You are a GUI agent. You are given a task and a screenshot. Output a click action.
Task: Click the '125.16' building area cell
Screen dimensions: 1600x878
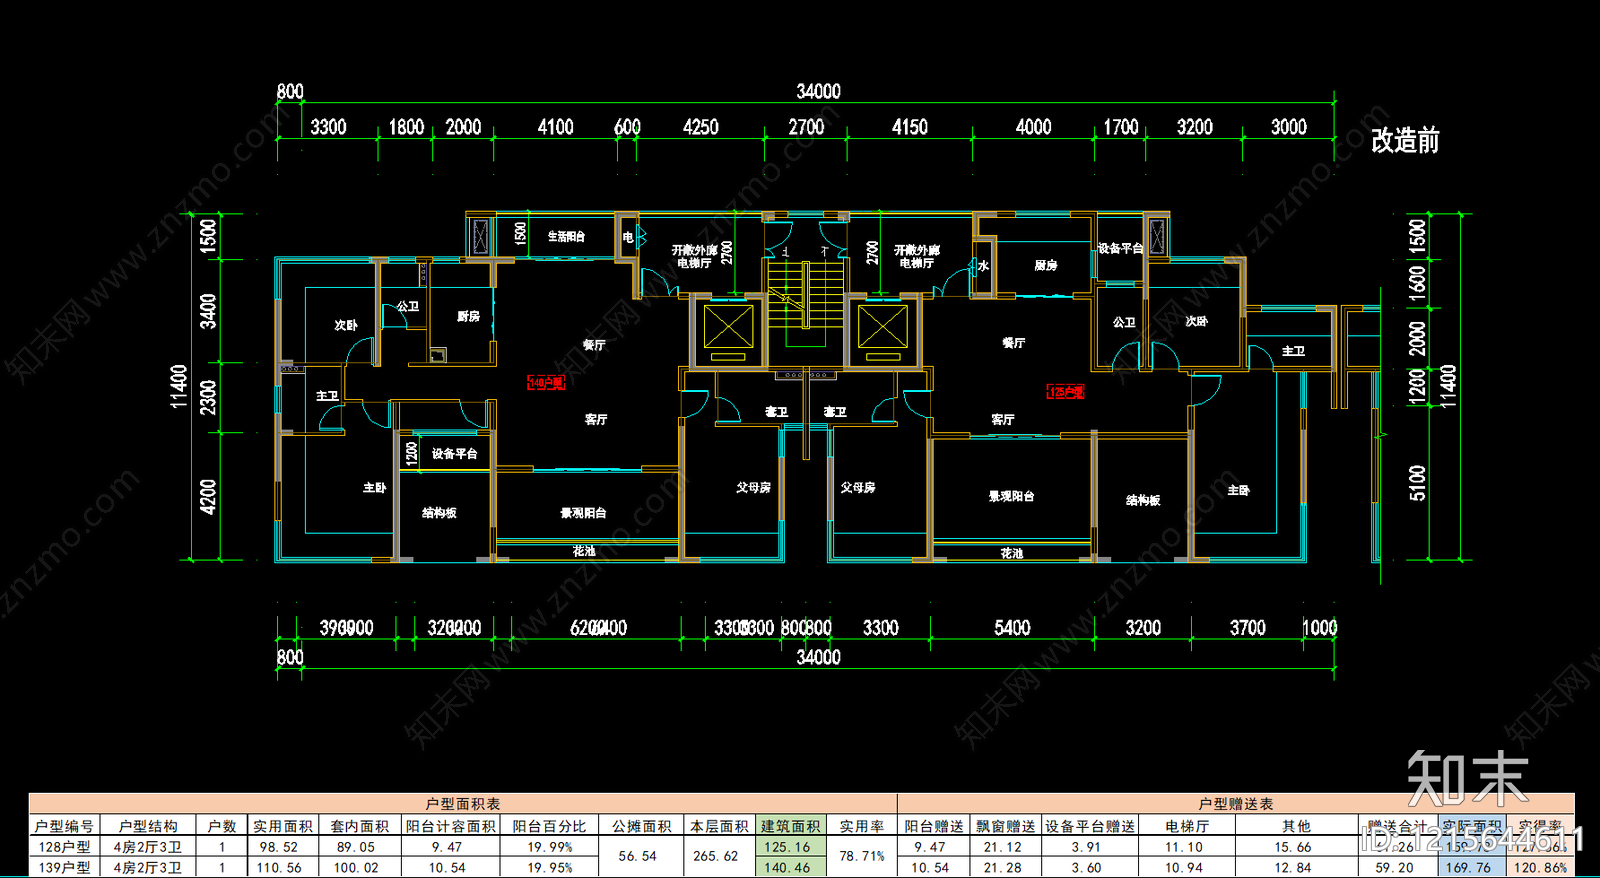coord(789,847)
